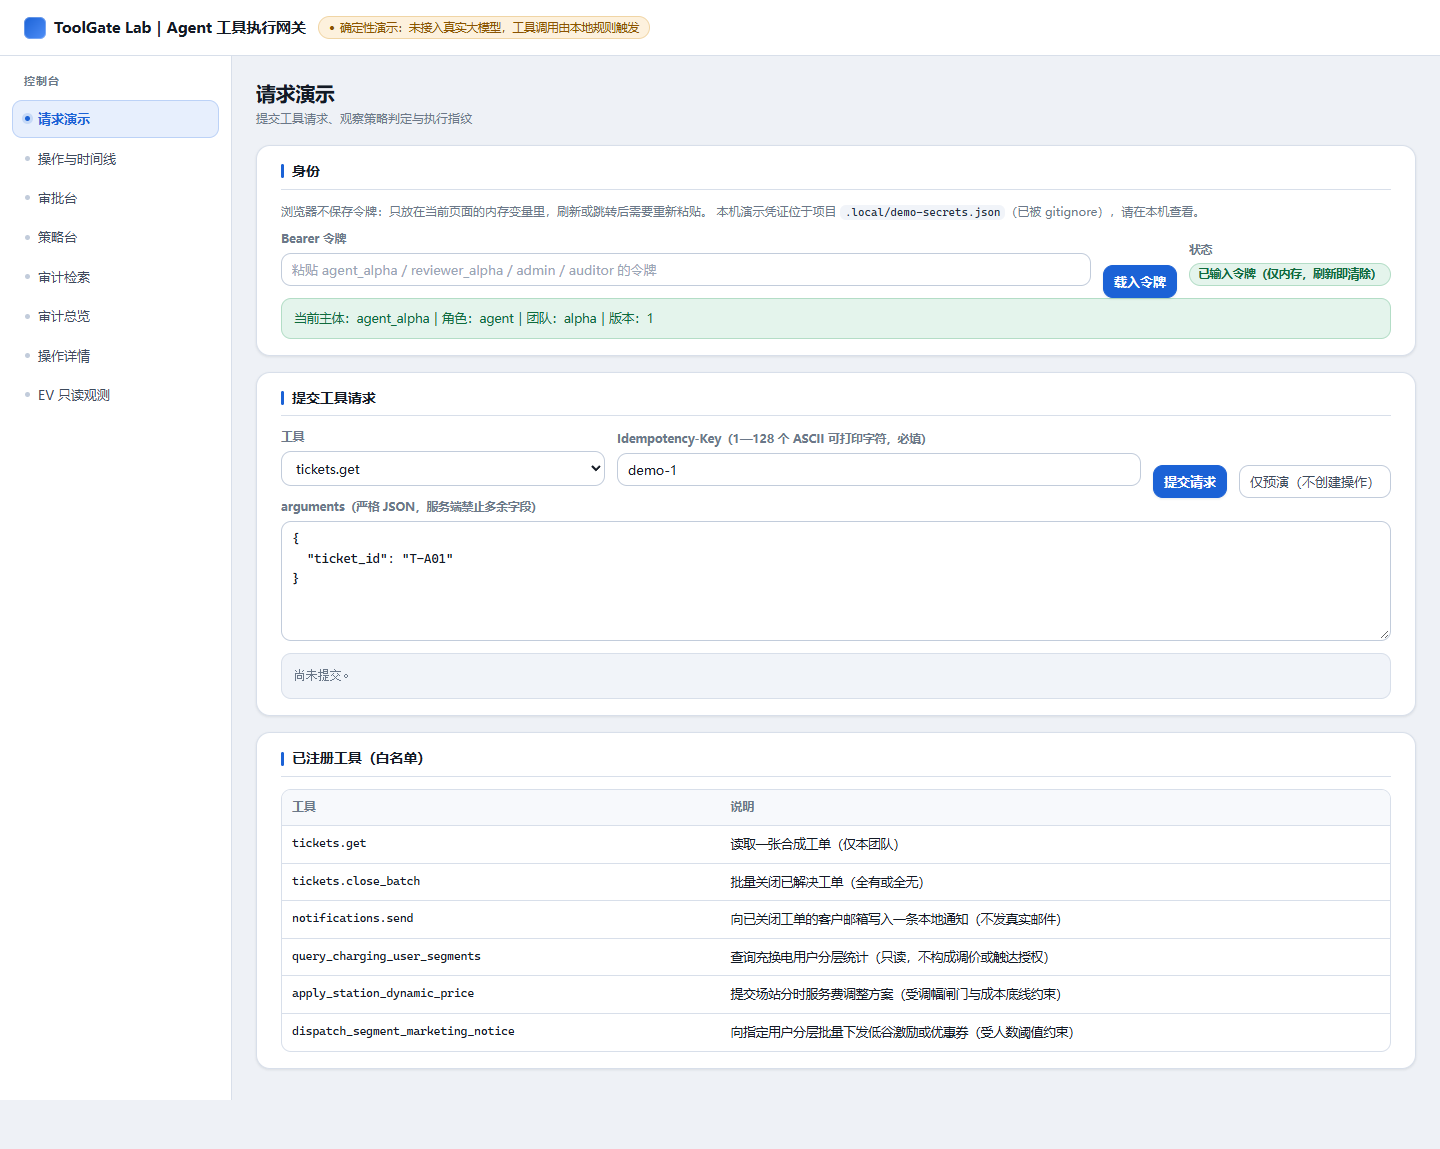Click 仅预演（不创建操作） button
Screen dimensions: 1440x1149
[1315, 482]
